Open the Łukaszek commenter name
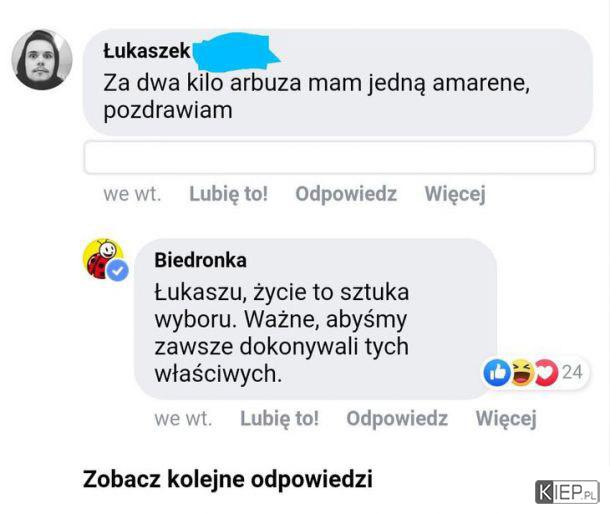Viewport: 610px width, 514px height. coord(147,51)
